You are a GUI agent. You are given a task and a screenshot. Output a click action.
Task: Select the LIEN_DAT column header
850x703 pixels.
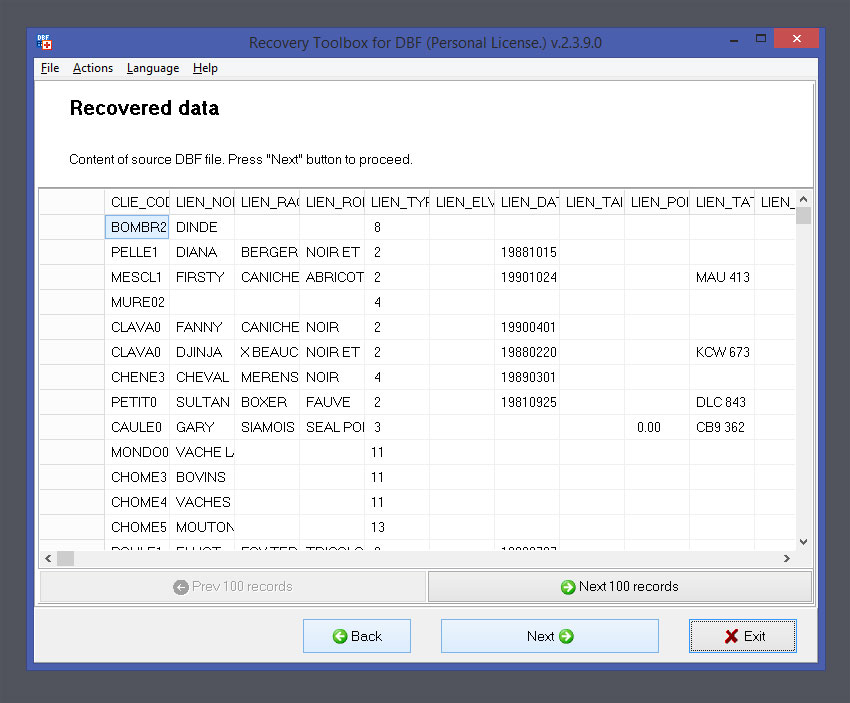point(527,202)
